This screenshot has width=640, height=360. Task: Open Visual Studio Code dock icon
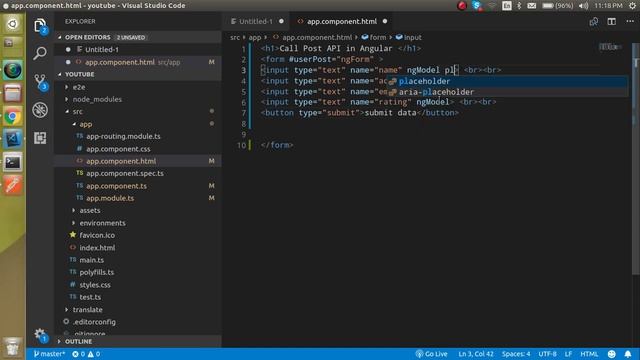13,139
